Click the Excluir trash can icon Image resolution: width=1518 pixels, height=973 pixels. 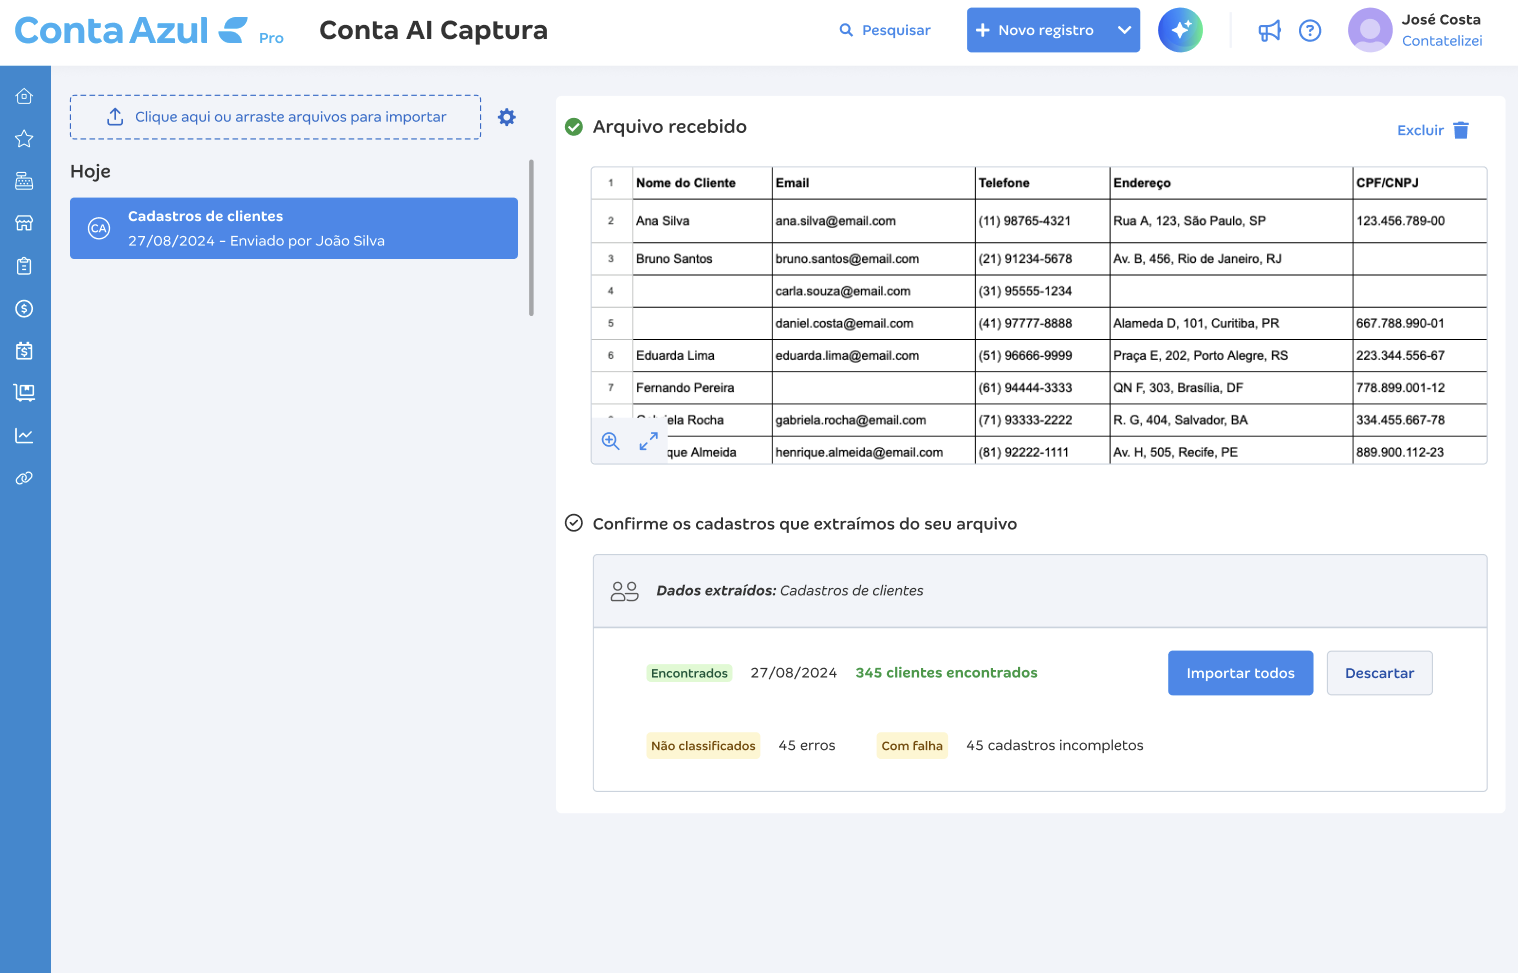coord(1461,130)
